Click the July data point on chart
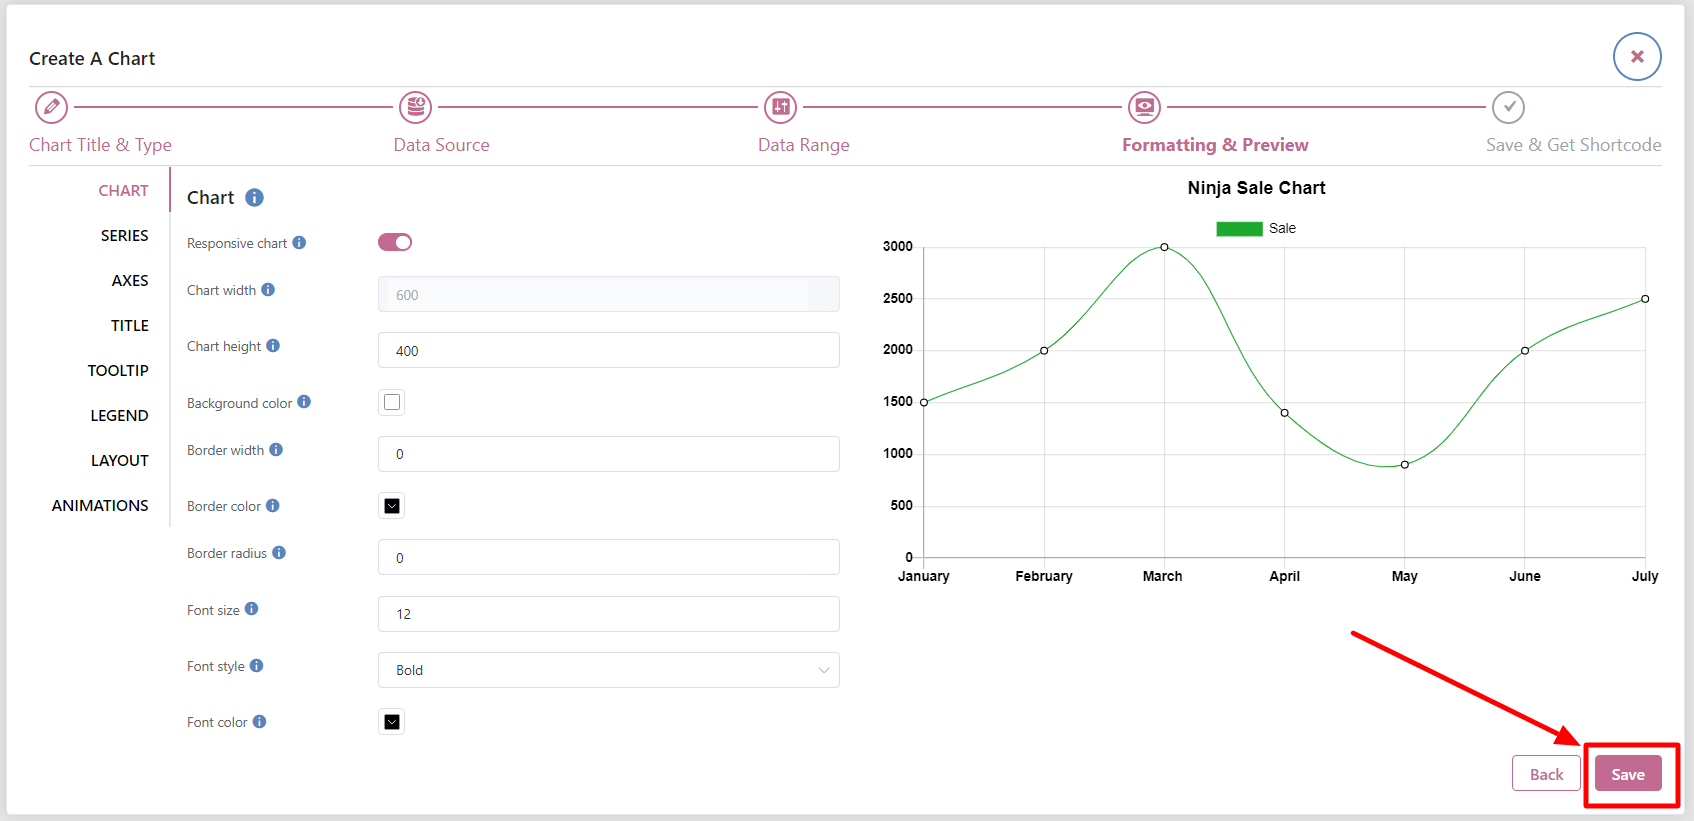 pos(1645,299)
